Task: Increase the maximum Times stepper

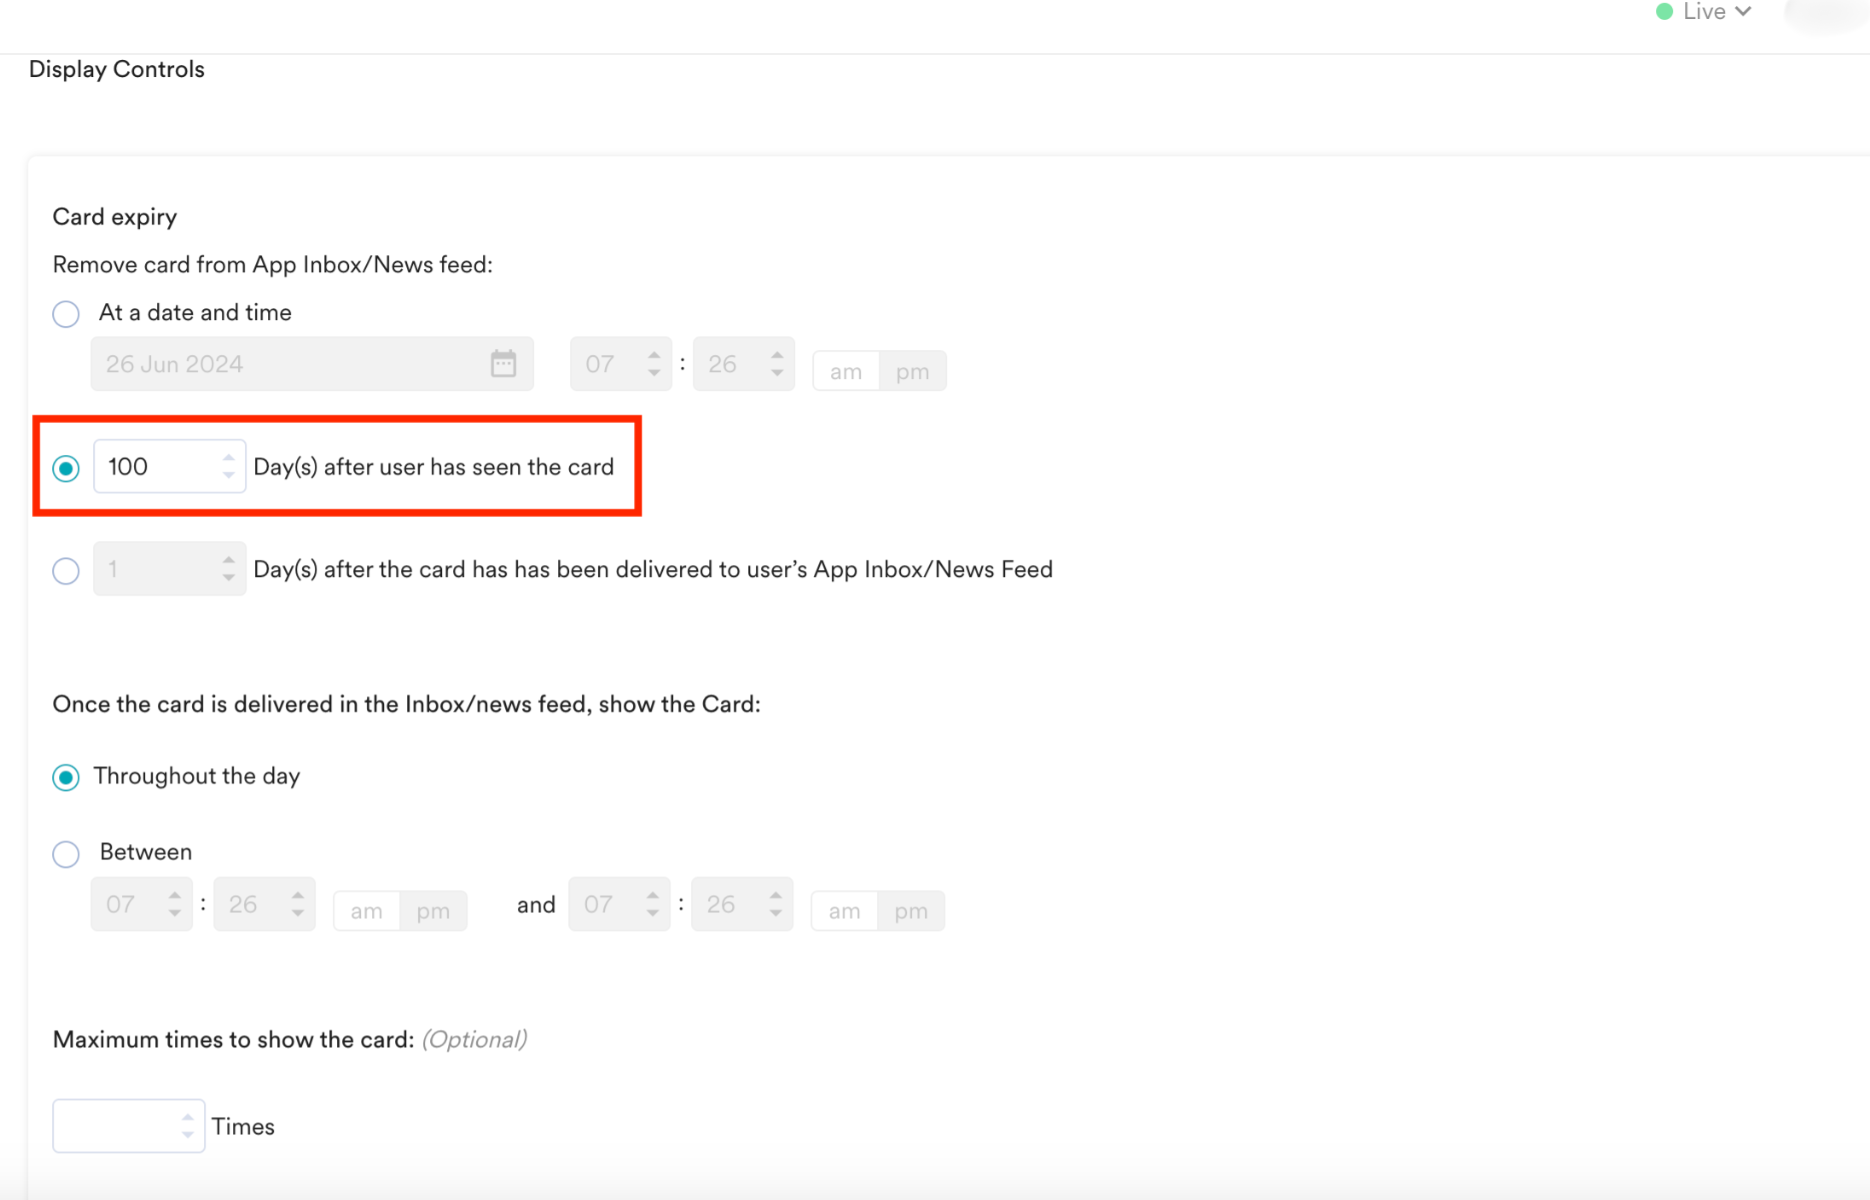Action: (188, 1118)
